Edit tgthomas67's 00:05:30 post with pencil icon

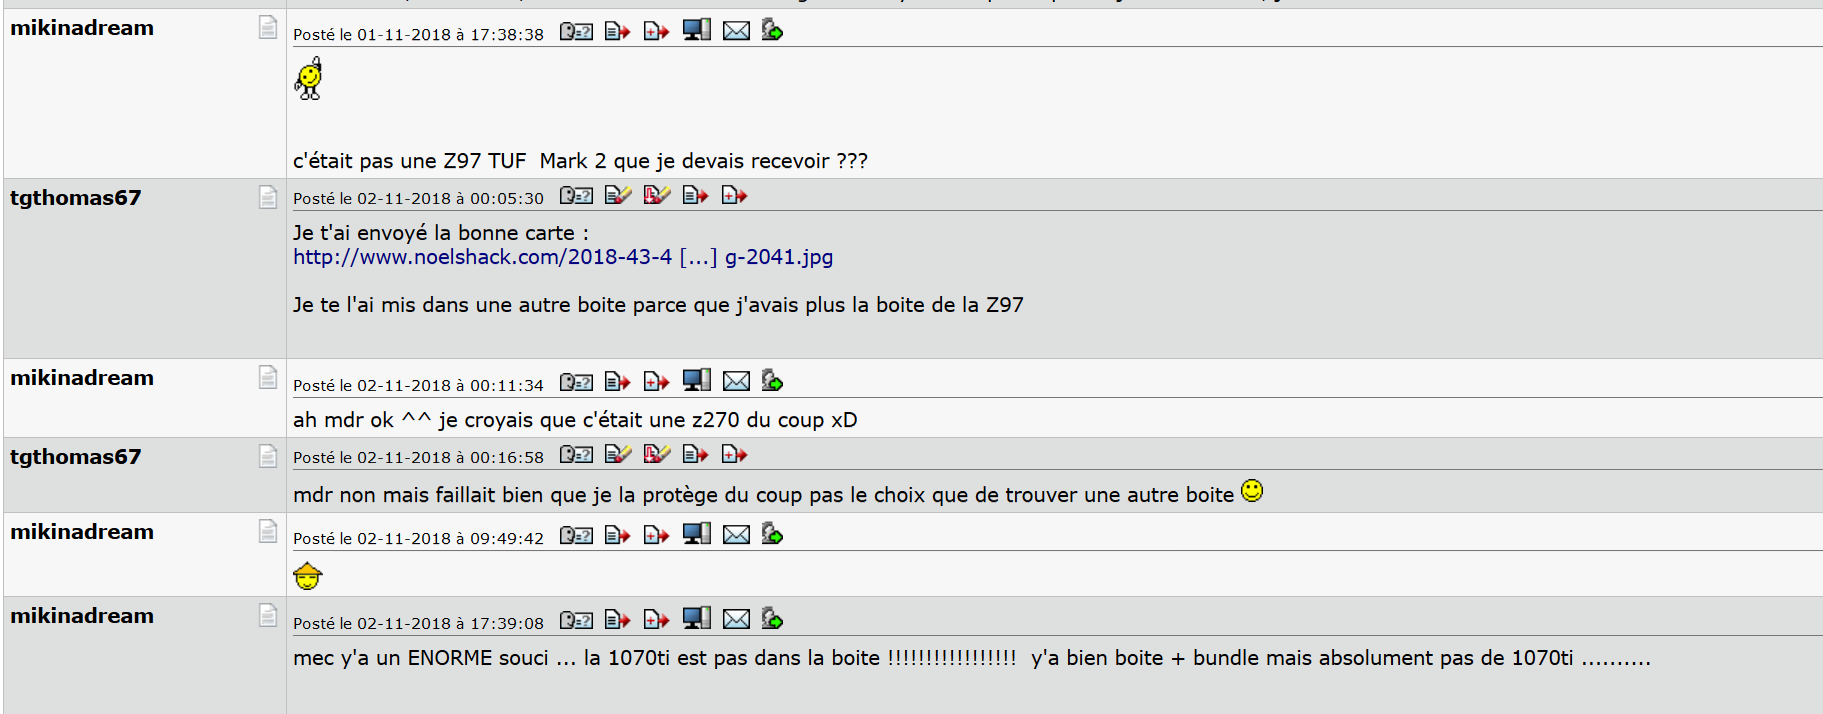coord(617,195)
